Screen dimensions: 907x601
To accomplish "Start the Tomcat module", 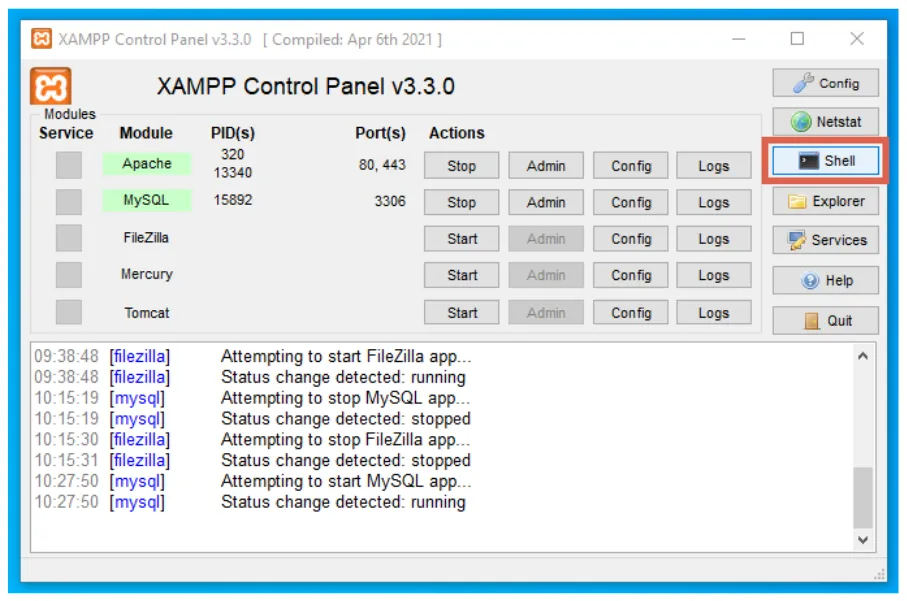I will [460, 312].
